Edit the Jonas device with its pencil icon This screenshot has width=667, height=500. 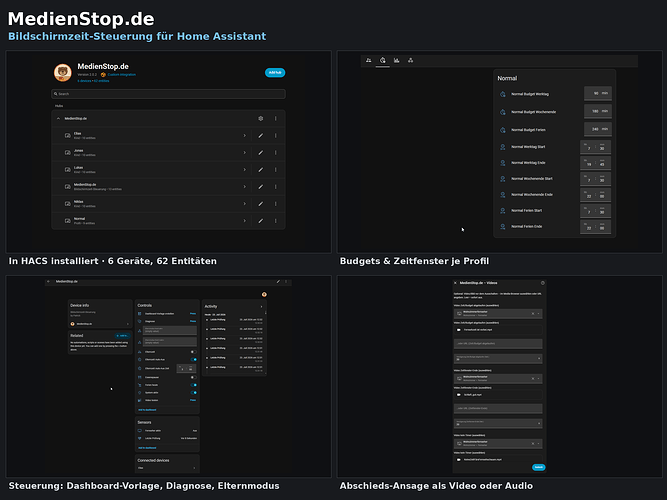pos(260,152)
